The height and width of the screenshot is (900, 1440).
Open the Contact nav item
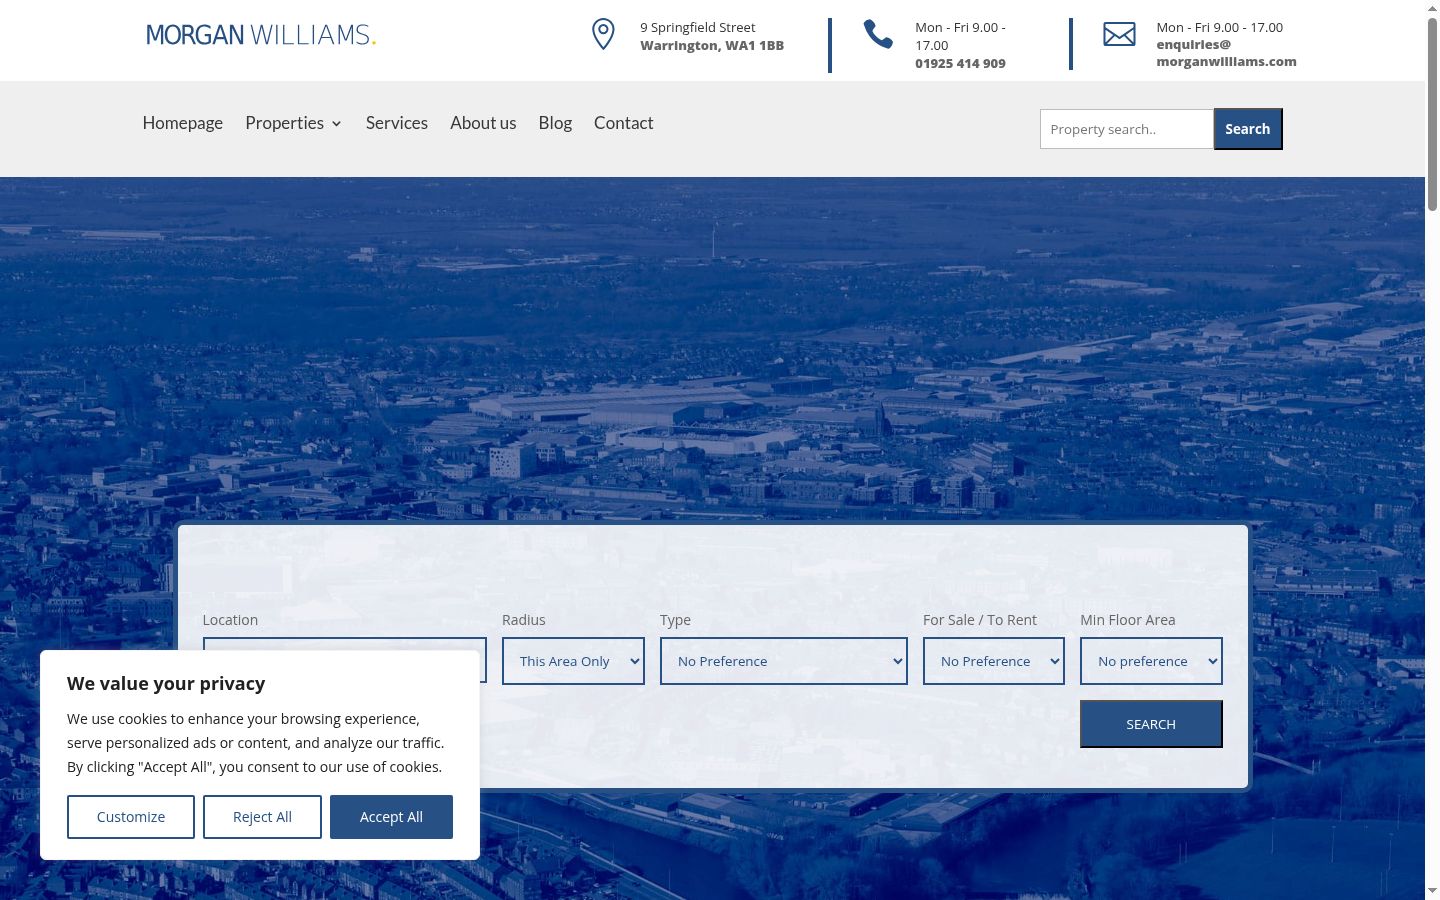pos(624,123)
